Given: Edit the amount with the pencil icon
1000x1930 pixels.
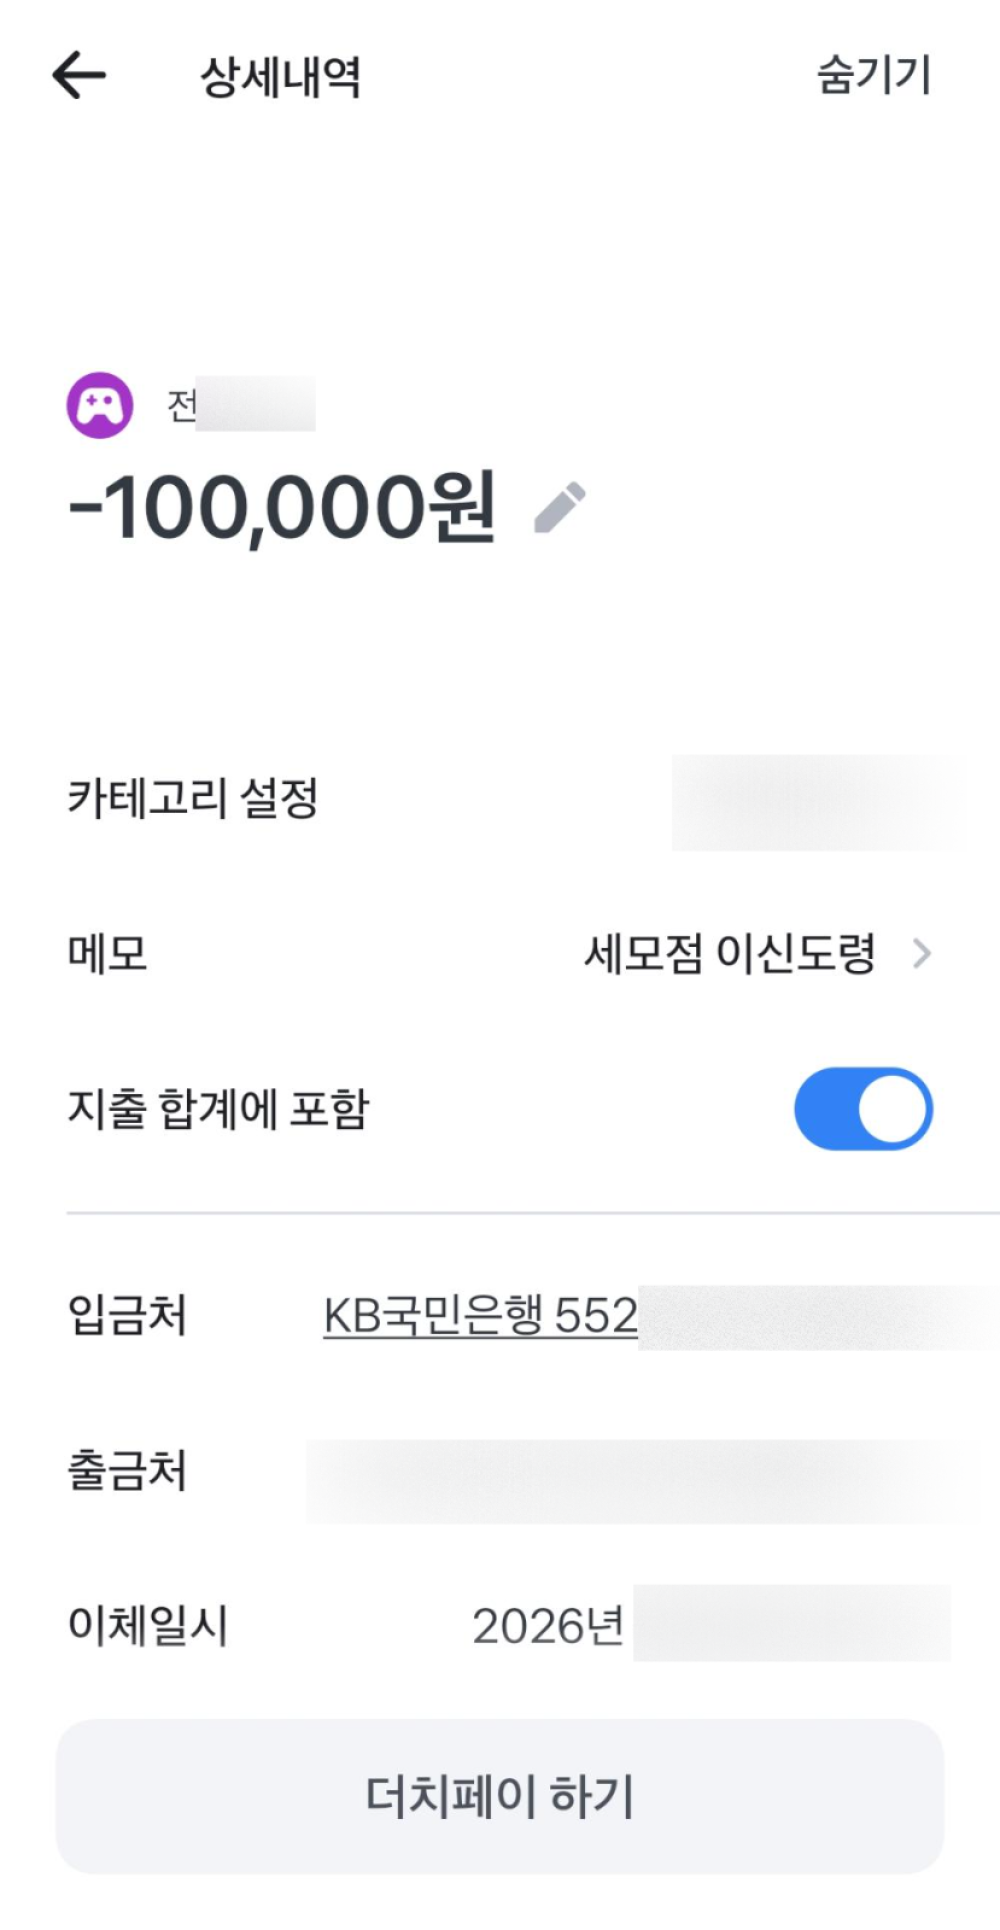Looking at the screenshot, I should pos(560,507).
